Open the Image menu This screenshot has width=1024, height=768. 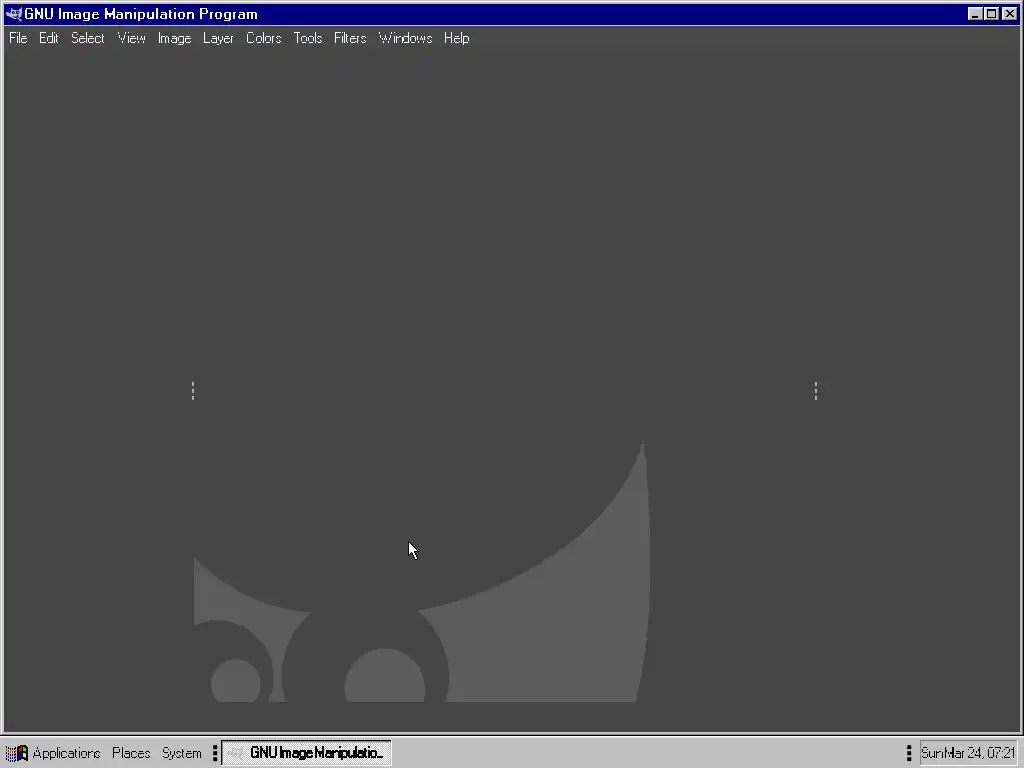point(174,39)
